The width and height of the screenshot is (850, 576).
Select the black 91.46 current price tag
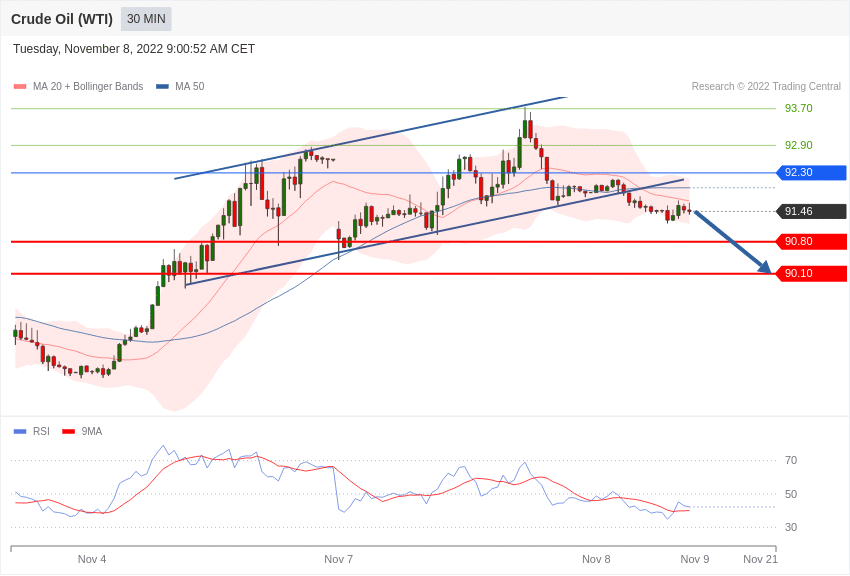(811, 211)
